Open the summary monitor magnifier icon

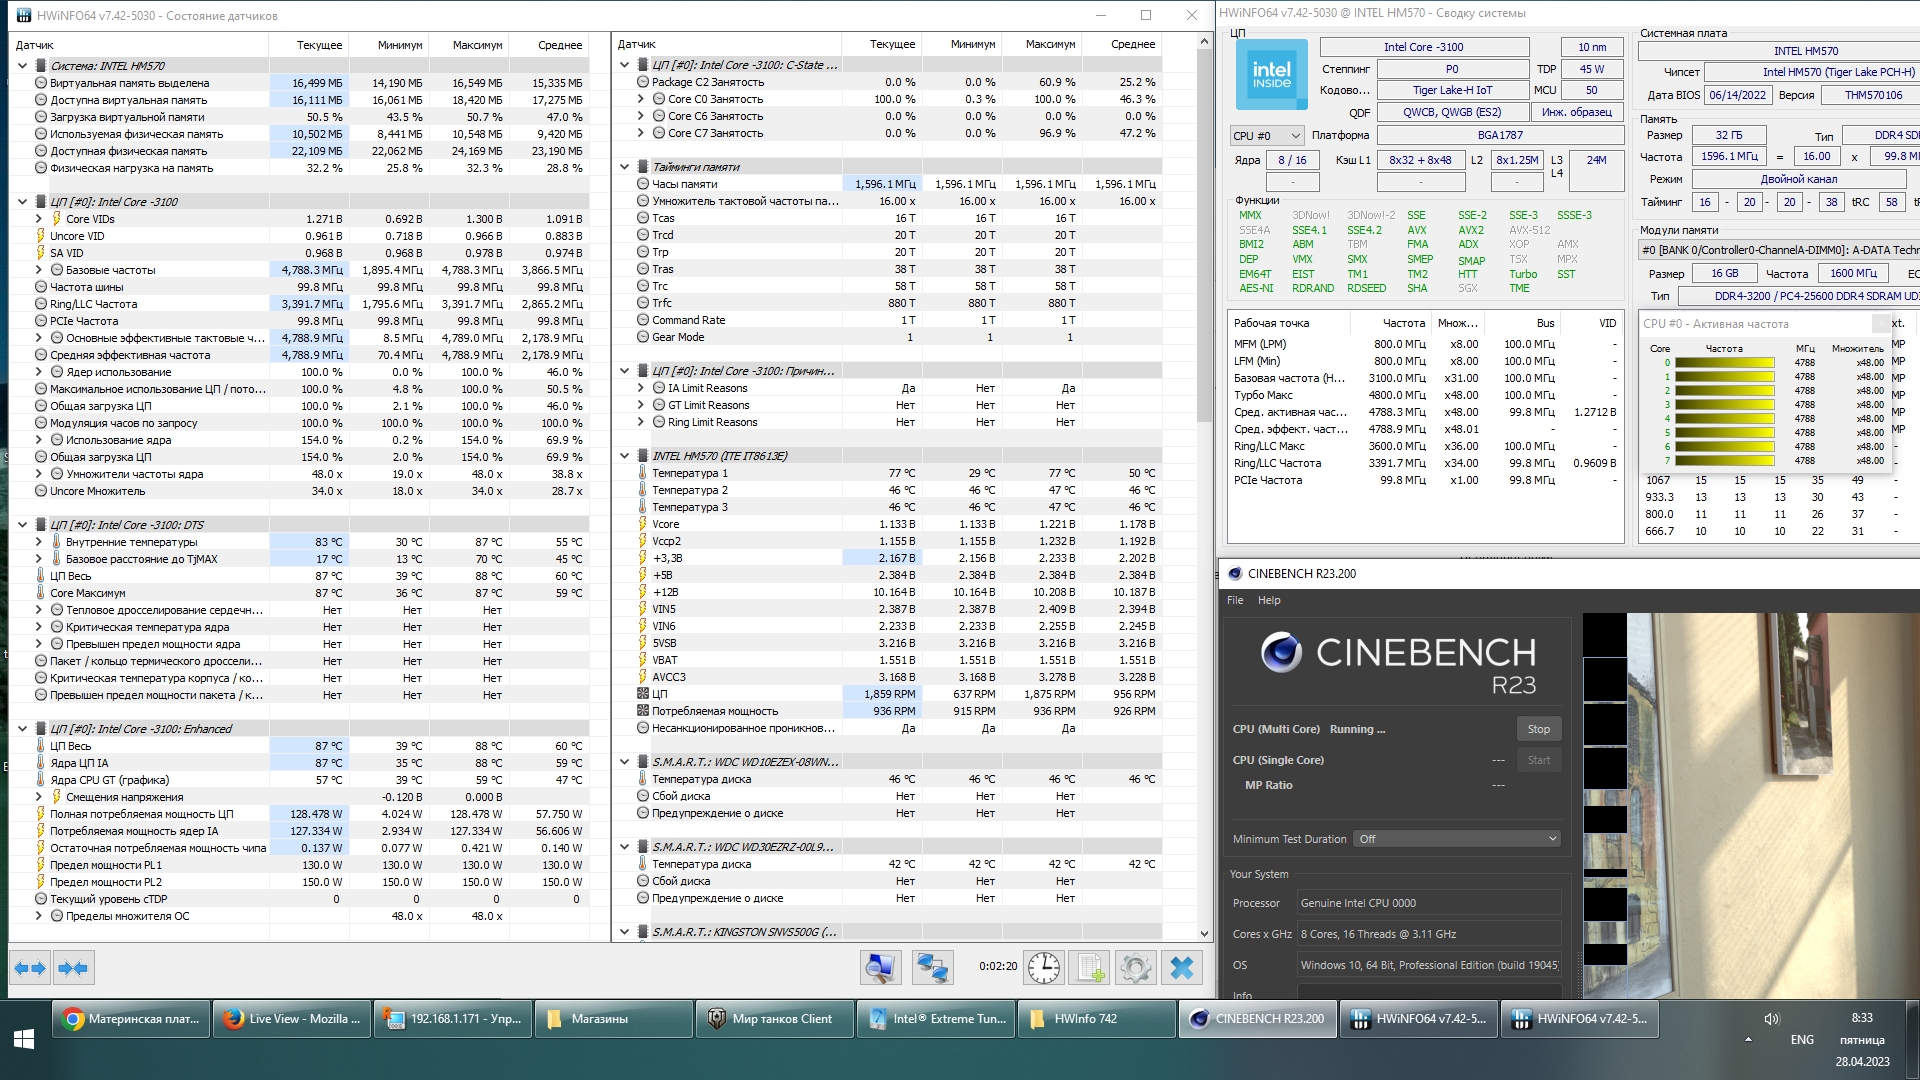click(x=880, y=968)
